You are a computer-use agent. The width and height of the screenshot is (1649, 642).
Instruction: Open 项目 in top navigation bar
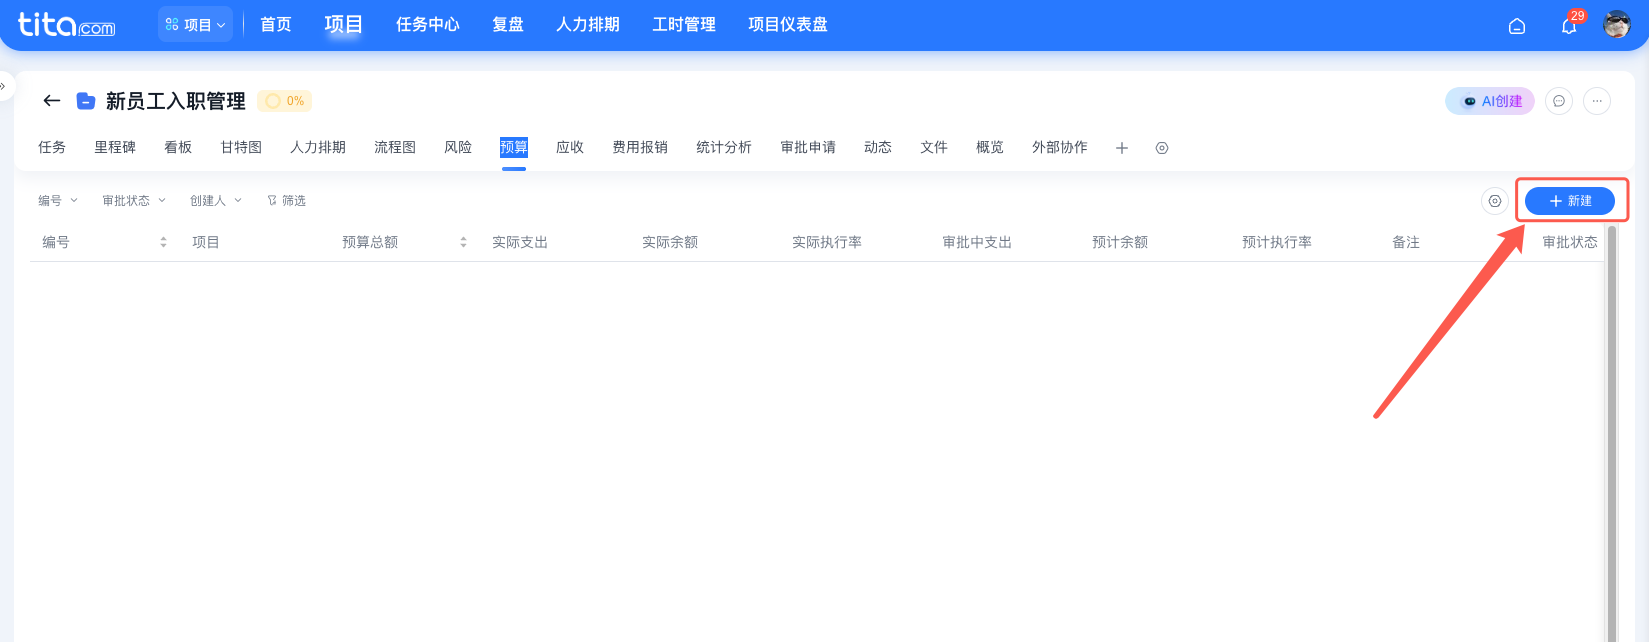343,24
